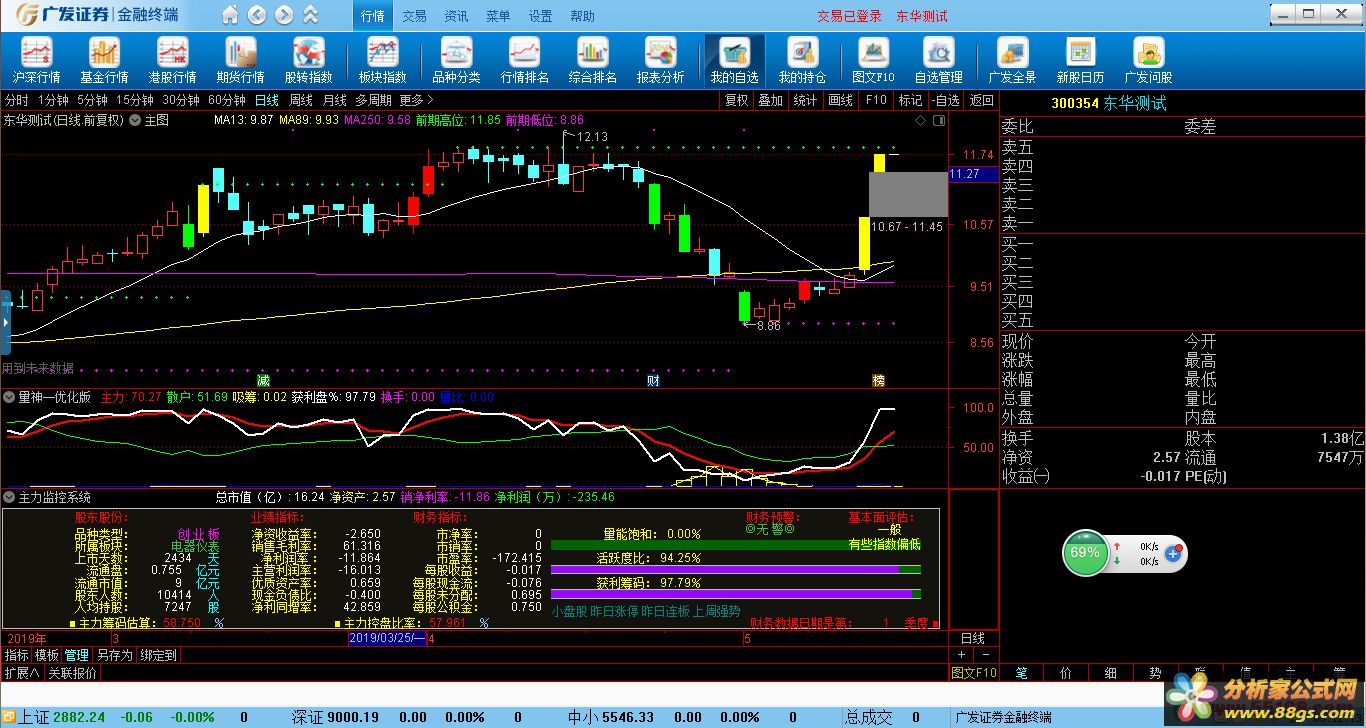Open the 我的持仓 holdings icon
Image resolution: width=1366 pixels, height=728 pixels.
point(802,60)
